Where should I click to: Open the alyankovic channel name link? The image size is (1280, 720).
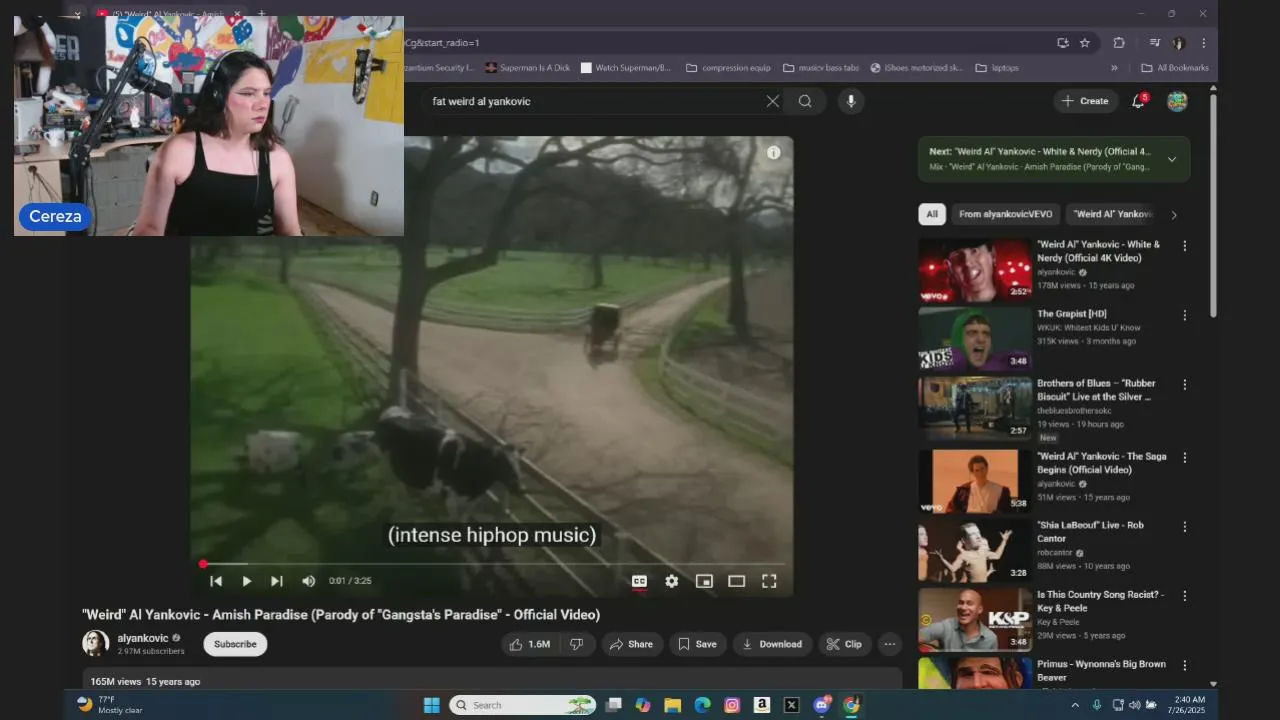pos(143,638)
